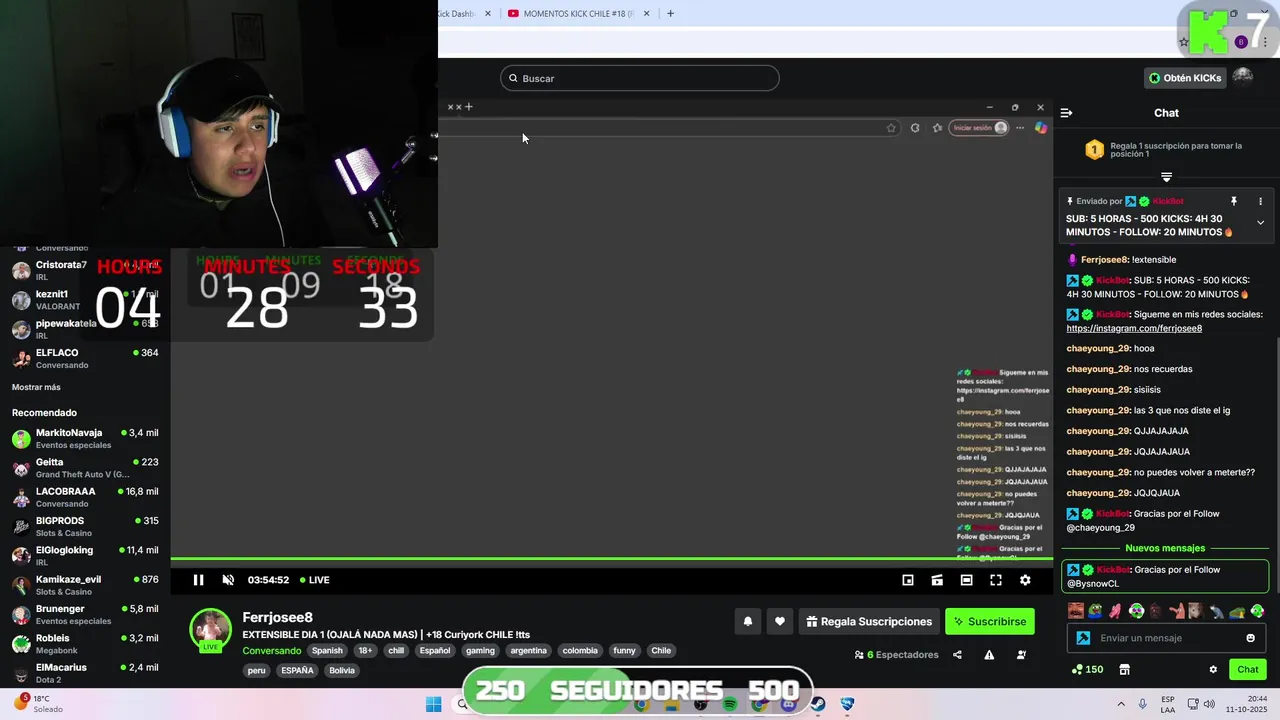Open ElGlogloking recommended channel
1280x720 pixels.
85,555
